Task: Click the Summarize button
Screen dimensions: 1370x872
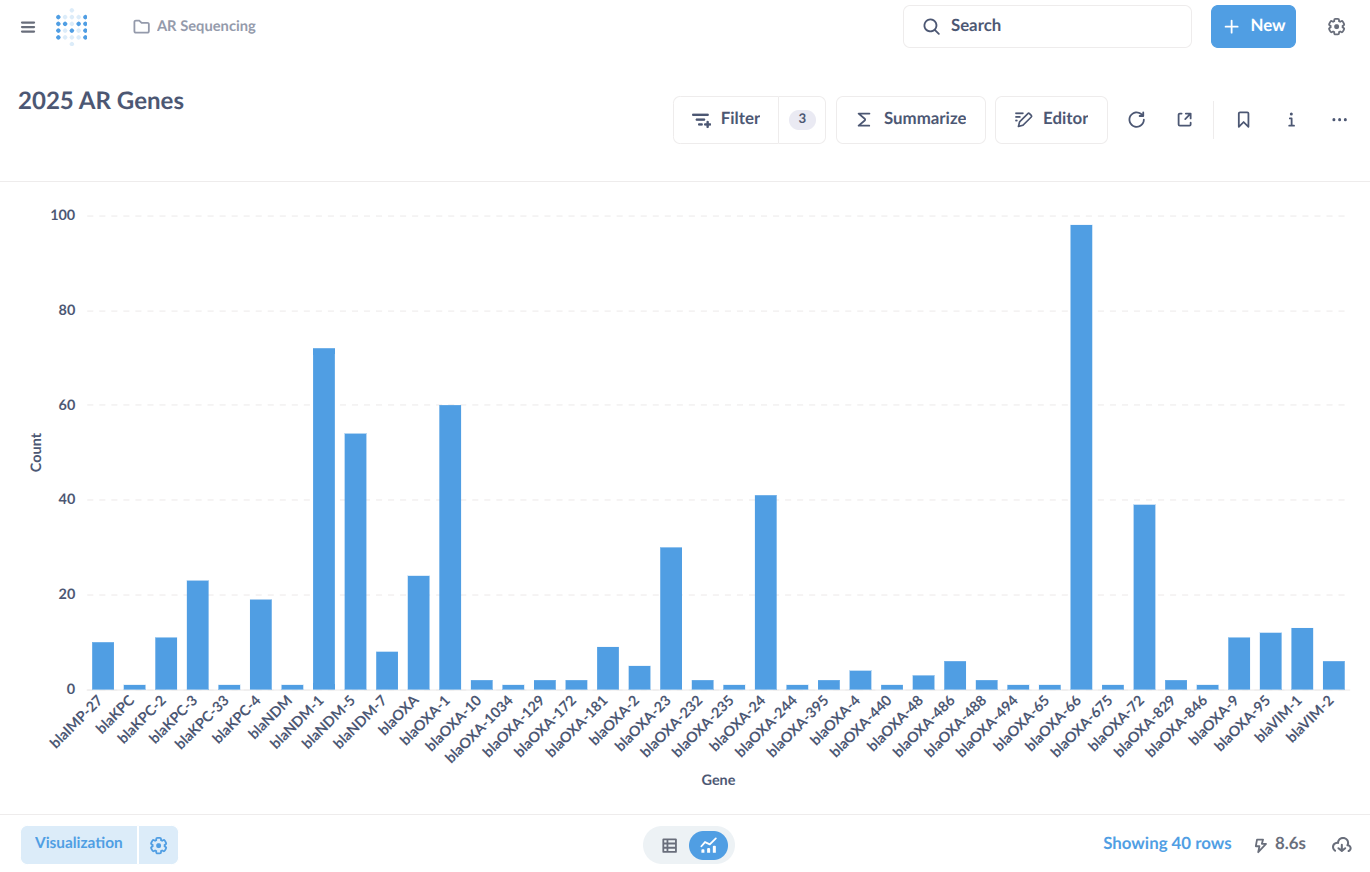Action: 911,120
